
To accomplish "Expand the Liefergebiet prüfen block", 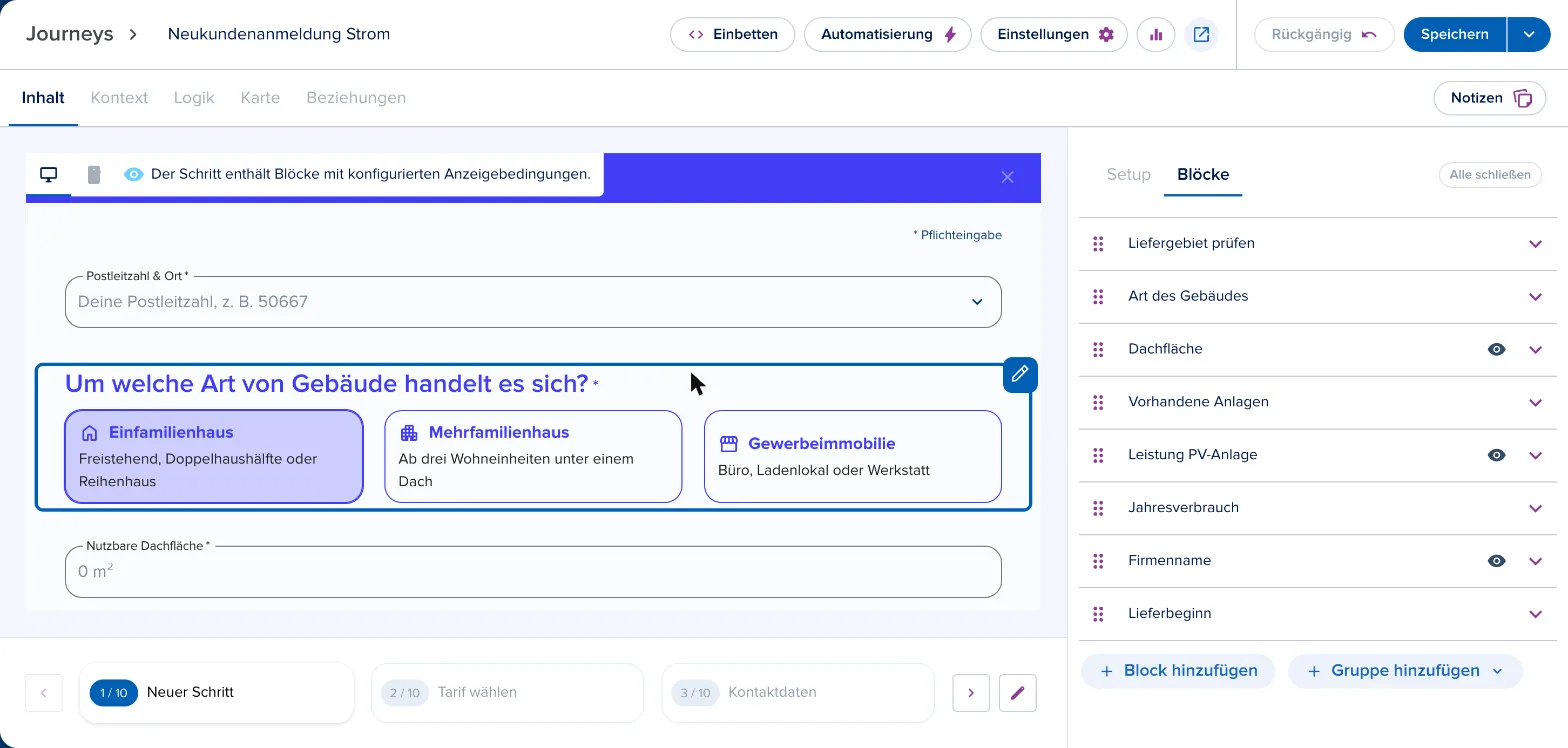I will point(1536,243).
